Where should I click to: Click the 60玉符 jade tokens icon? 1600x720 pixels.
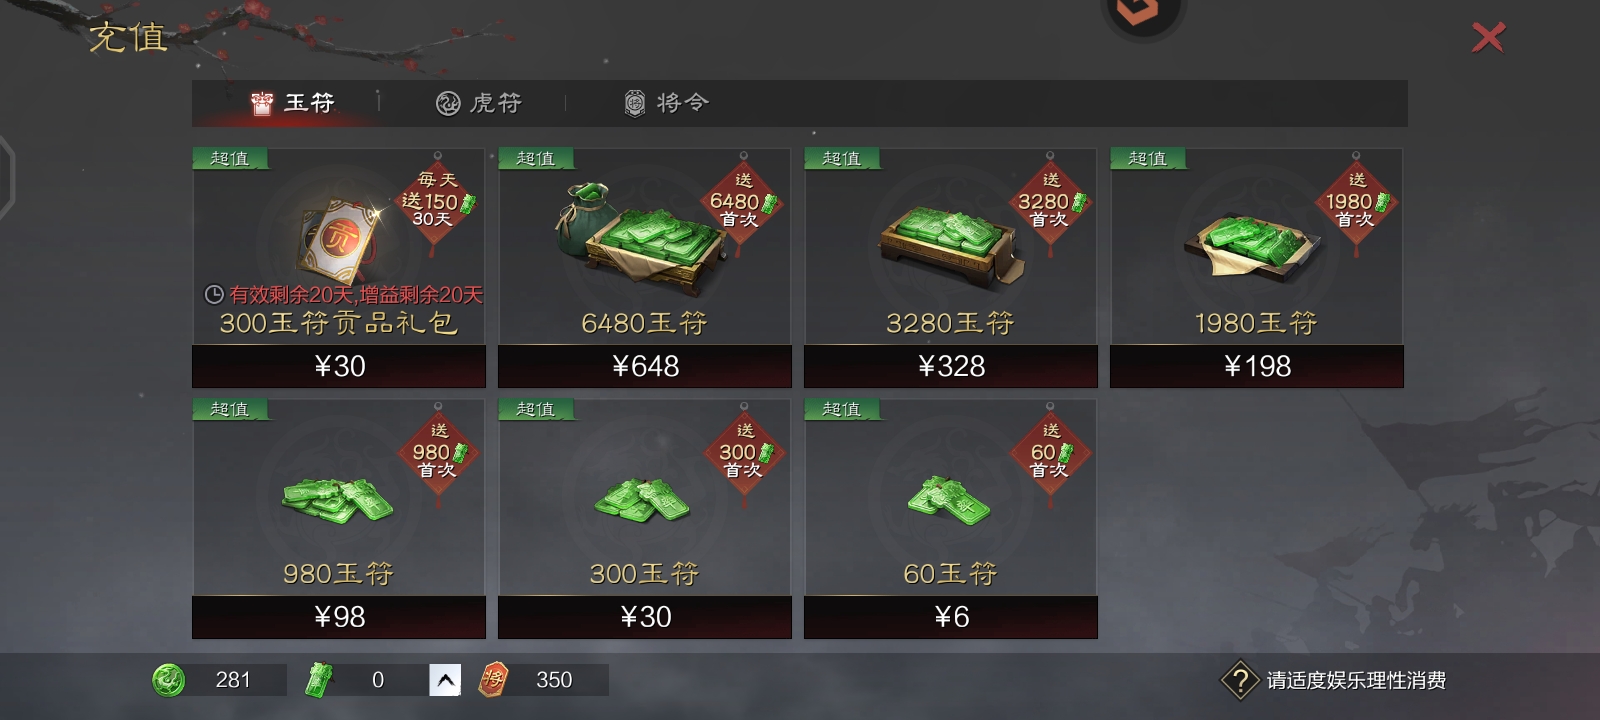[948, 499]
